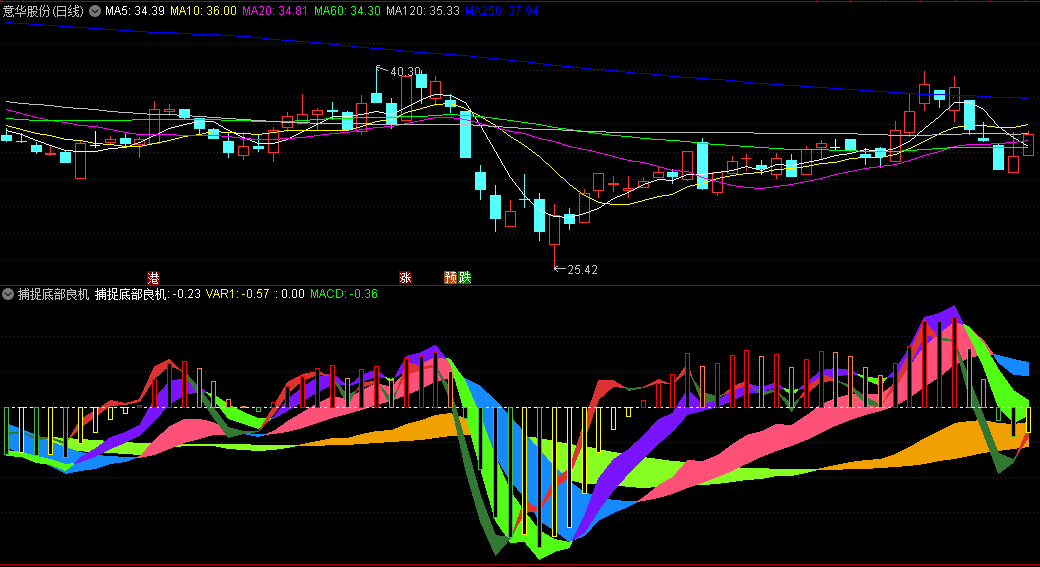Viewport: 1040px width, 567px height.
Task: Open the dropdown next to 意华股份(日线) title
Action: 96,11
